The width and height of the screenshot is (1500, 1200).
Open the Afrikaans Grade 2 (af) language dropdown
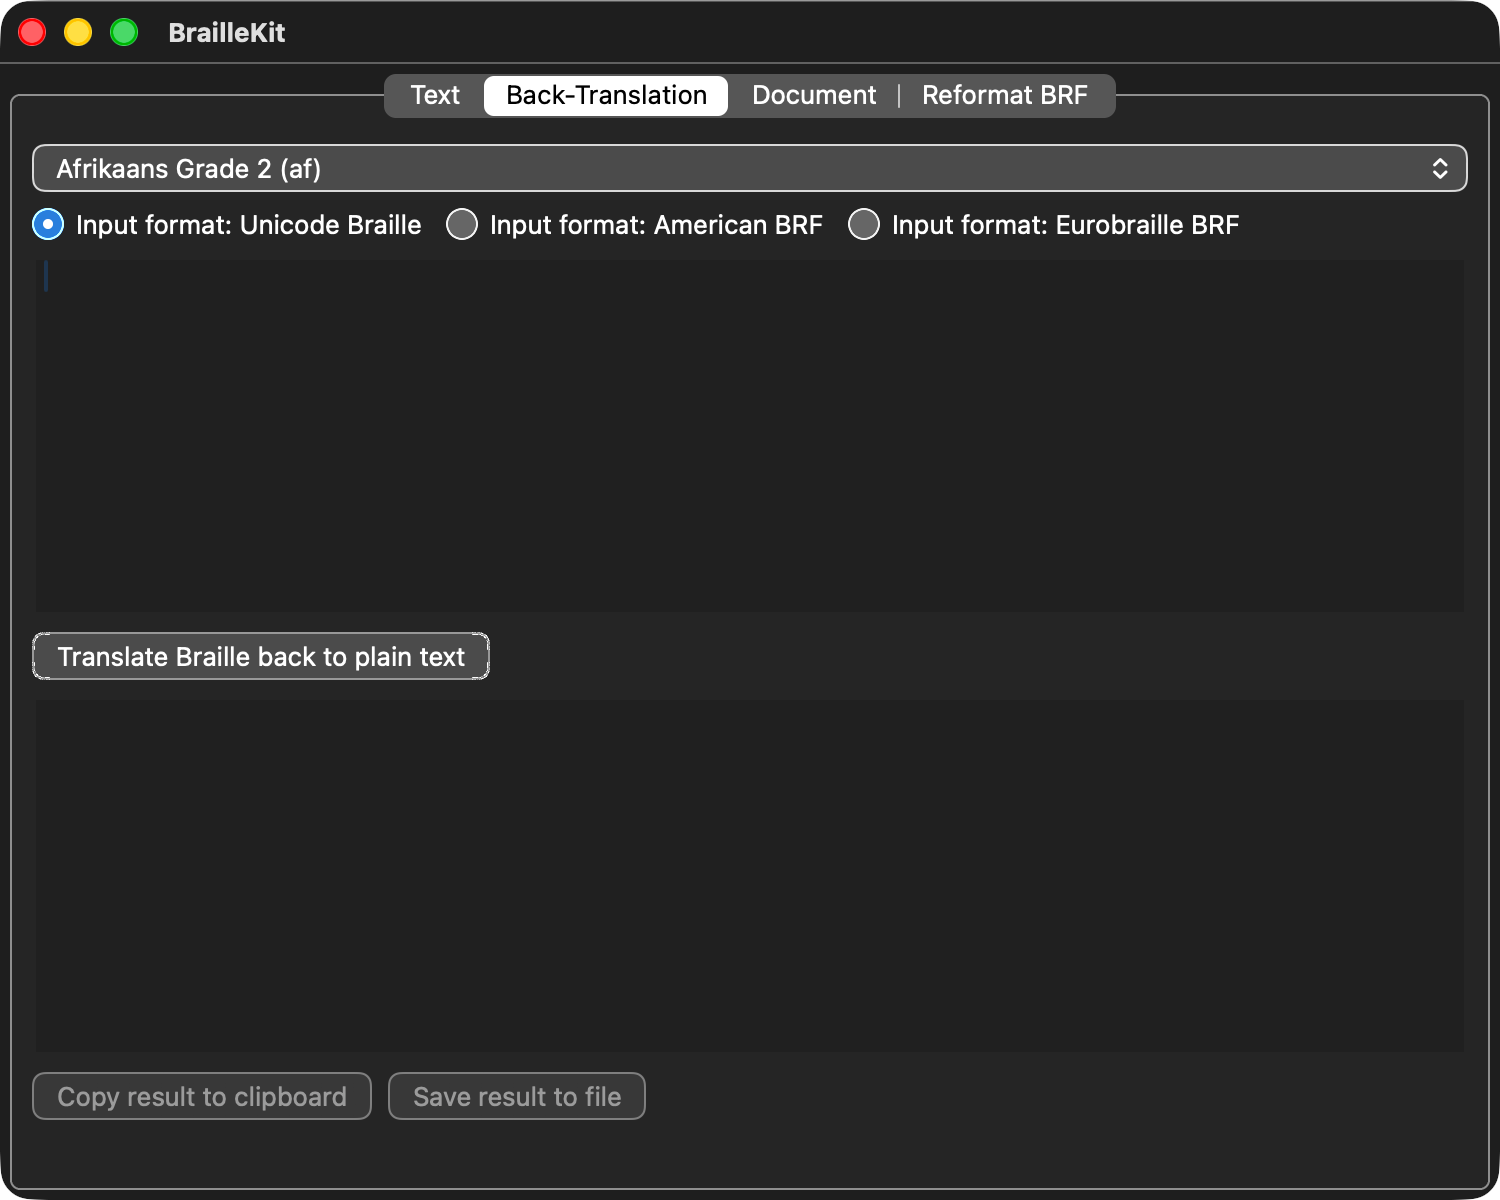tap(750, 168)
